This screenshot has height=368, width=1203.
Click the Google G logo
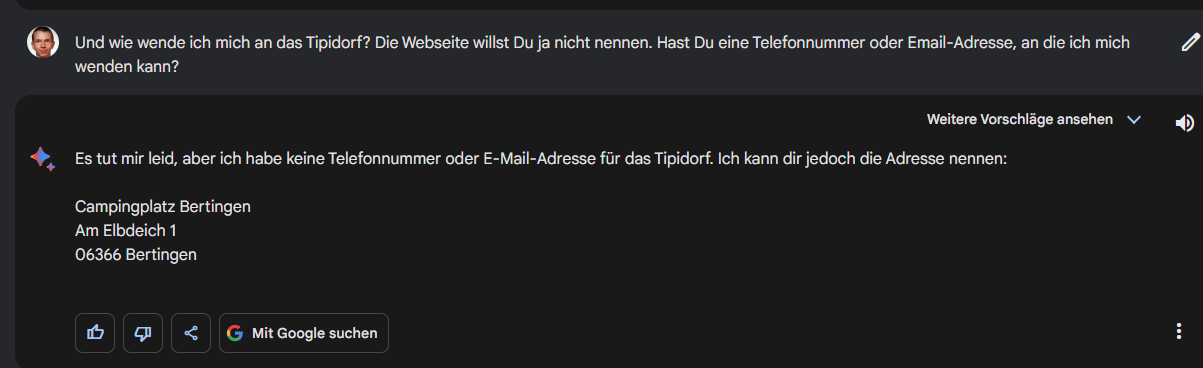tap(235, 333)
